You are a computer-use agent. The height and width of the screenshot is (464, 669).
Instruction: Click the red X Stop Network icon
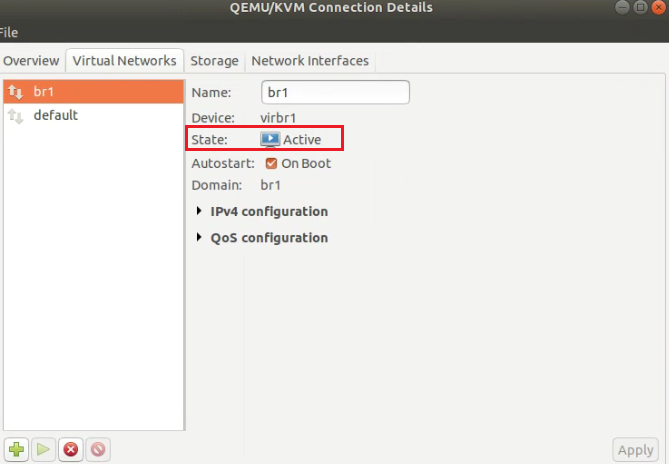71,449
